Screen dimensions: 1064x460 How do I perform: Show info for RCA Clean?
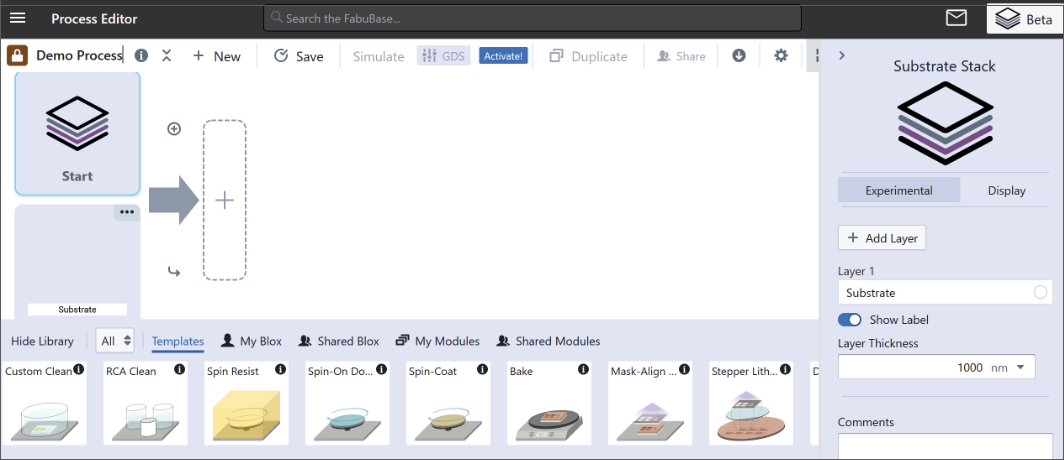pyautogui.click(x=179, y=370)
